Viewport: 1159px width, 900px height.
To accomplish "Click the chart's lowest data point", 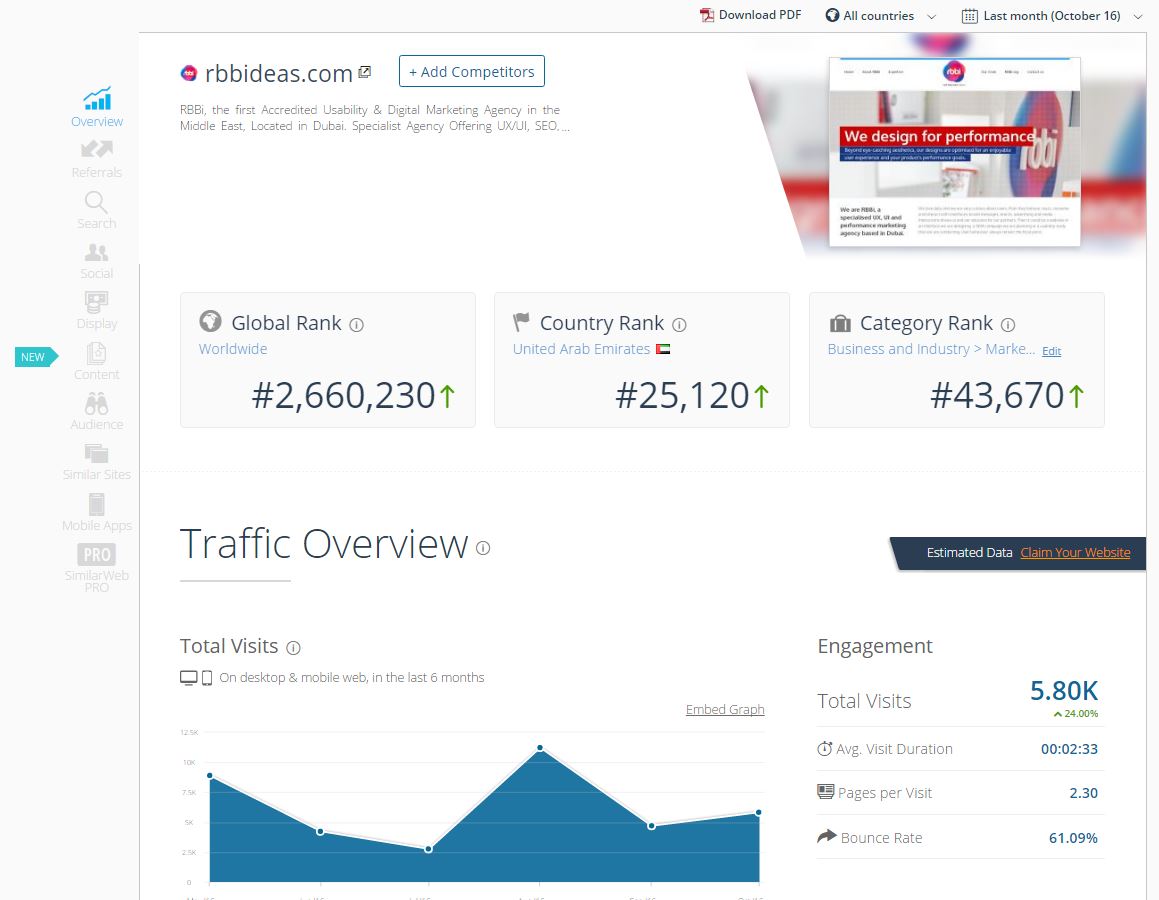I will click(429, 849).
